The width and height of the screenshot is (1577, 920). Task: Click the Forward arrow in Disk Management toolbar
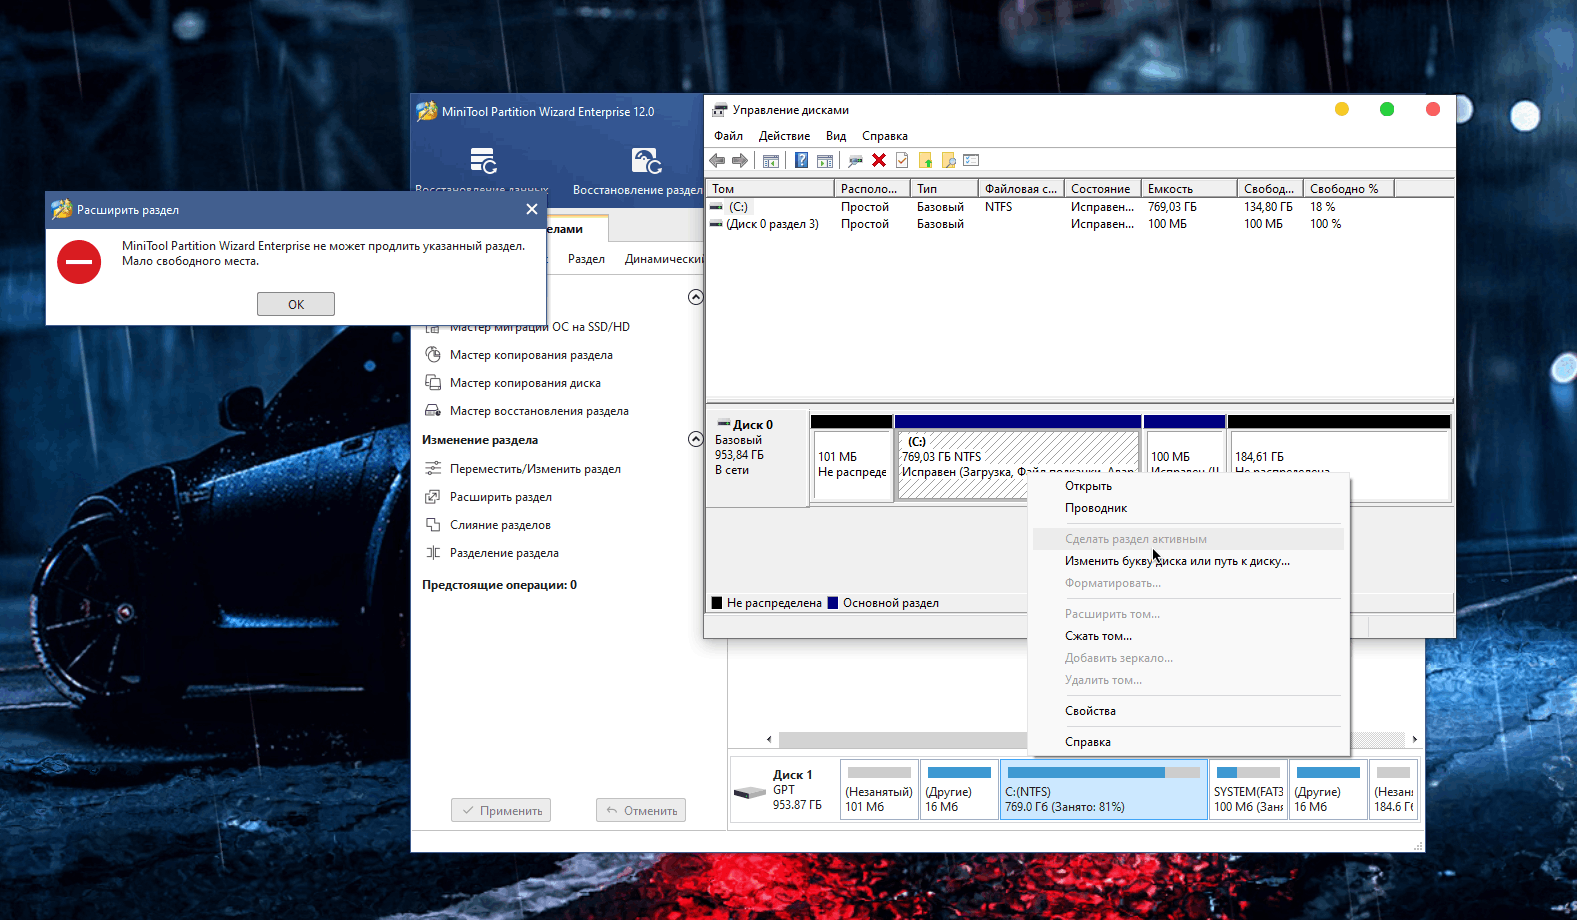tap(740, 160)
